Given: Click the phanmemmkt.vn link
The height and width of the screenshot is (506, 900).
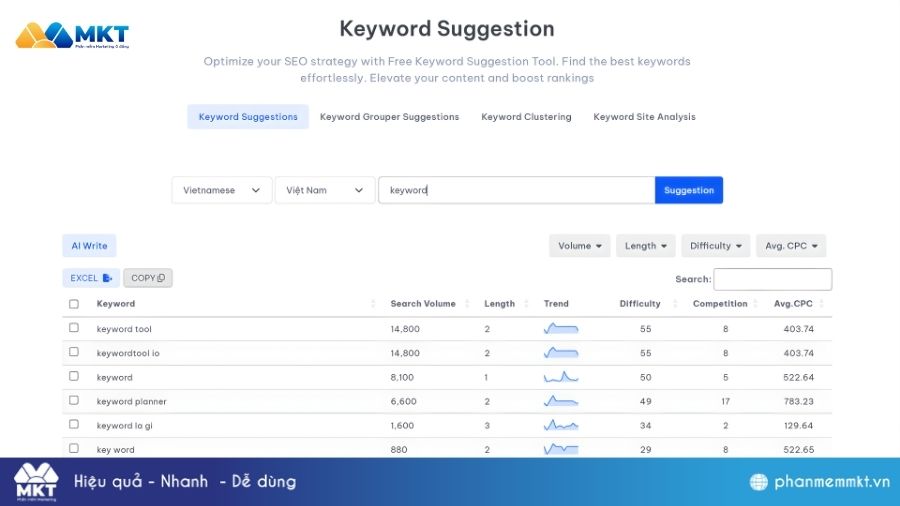Looking at the screenshot, I should [832, 482].
